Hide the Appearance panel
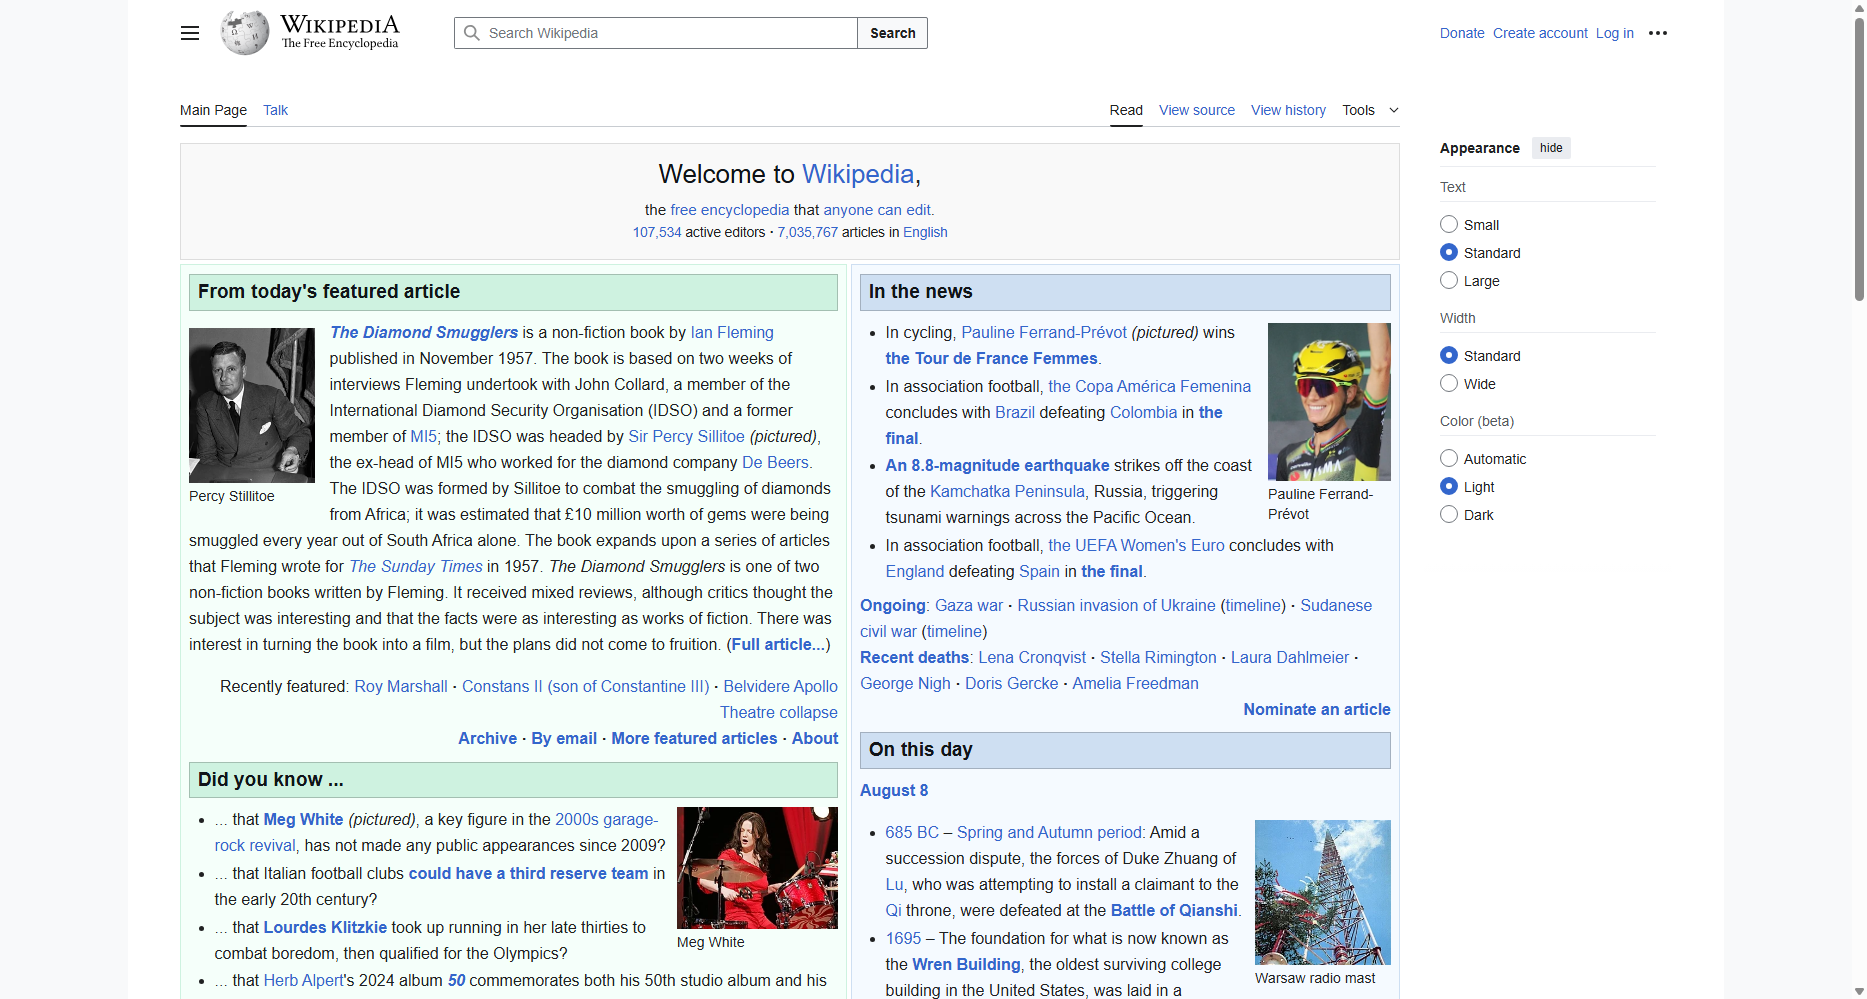Screen dimensions: 1867x999 1551,148
